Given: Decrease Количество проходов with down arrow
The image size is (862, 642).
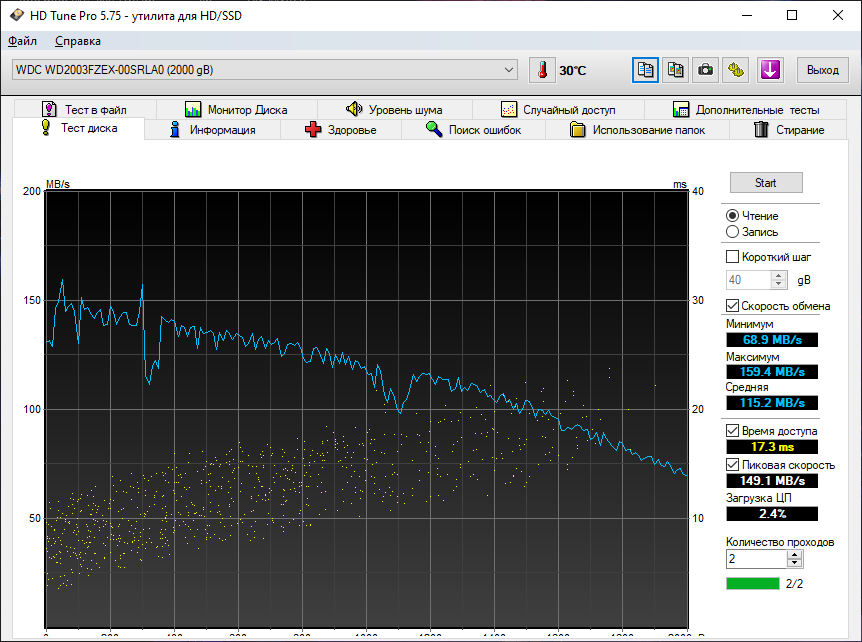Looking at the screenshot, I should point(794,563).
